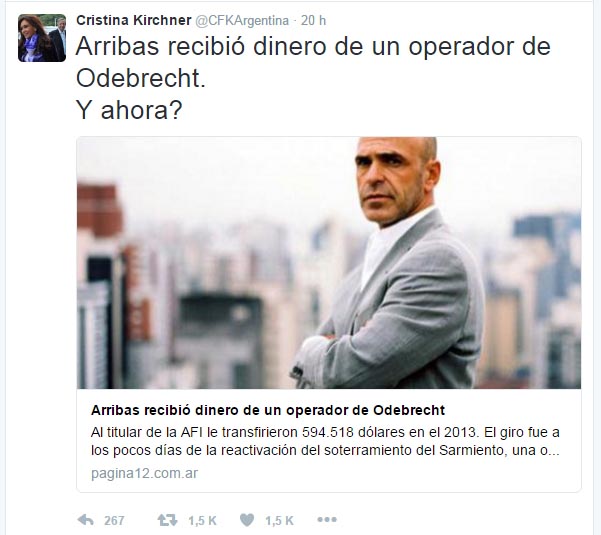Click the 'Y ahora?' tweet line
Image resolution: width=601 pixels, height=535 pixels.
pos(129,110)
